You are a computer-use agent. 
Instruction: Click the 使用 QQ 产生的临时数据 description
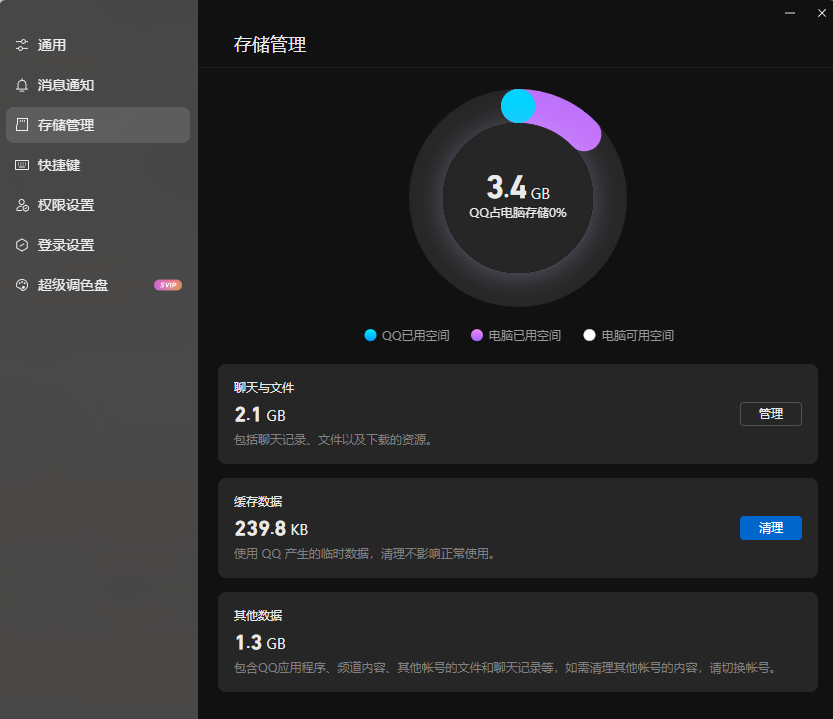point(364,554)
